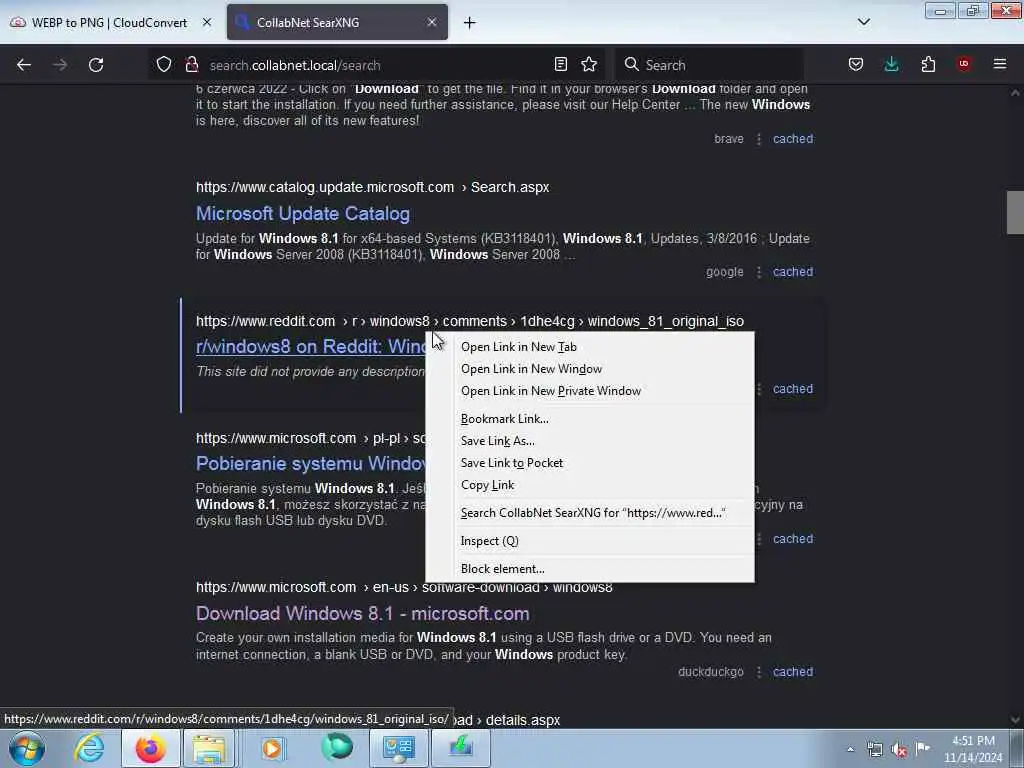The height and width of the screenshot is (768, 1024).
Task: Open Windows Explorer folder in taskbar
Action: (x=209, y=748)
